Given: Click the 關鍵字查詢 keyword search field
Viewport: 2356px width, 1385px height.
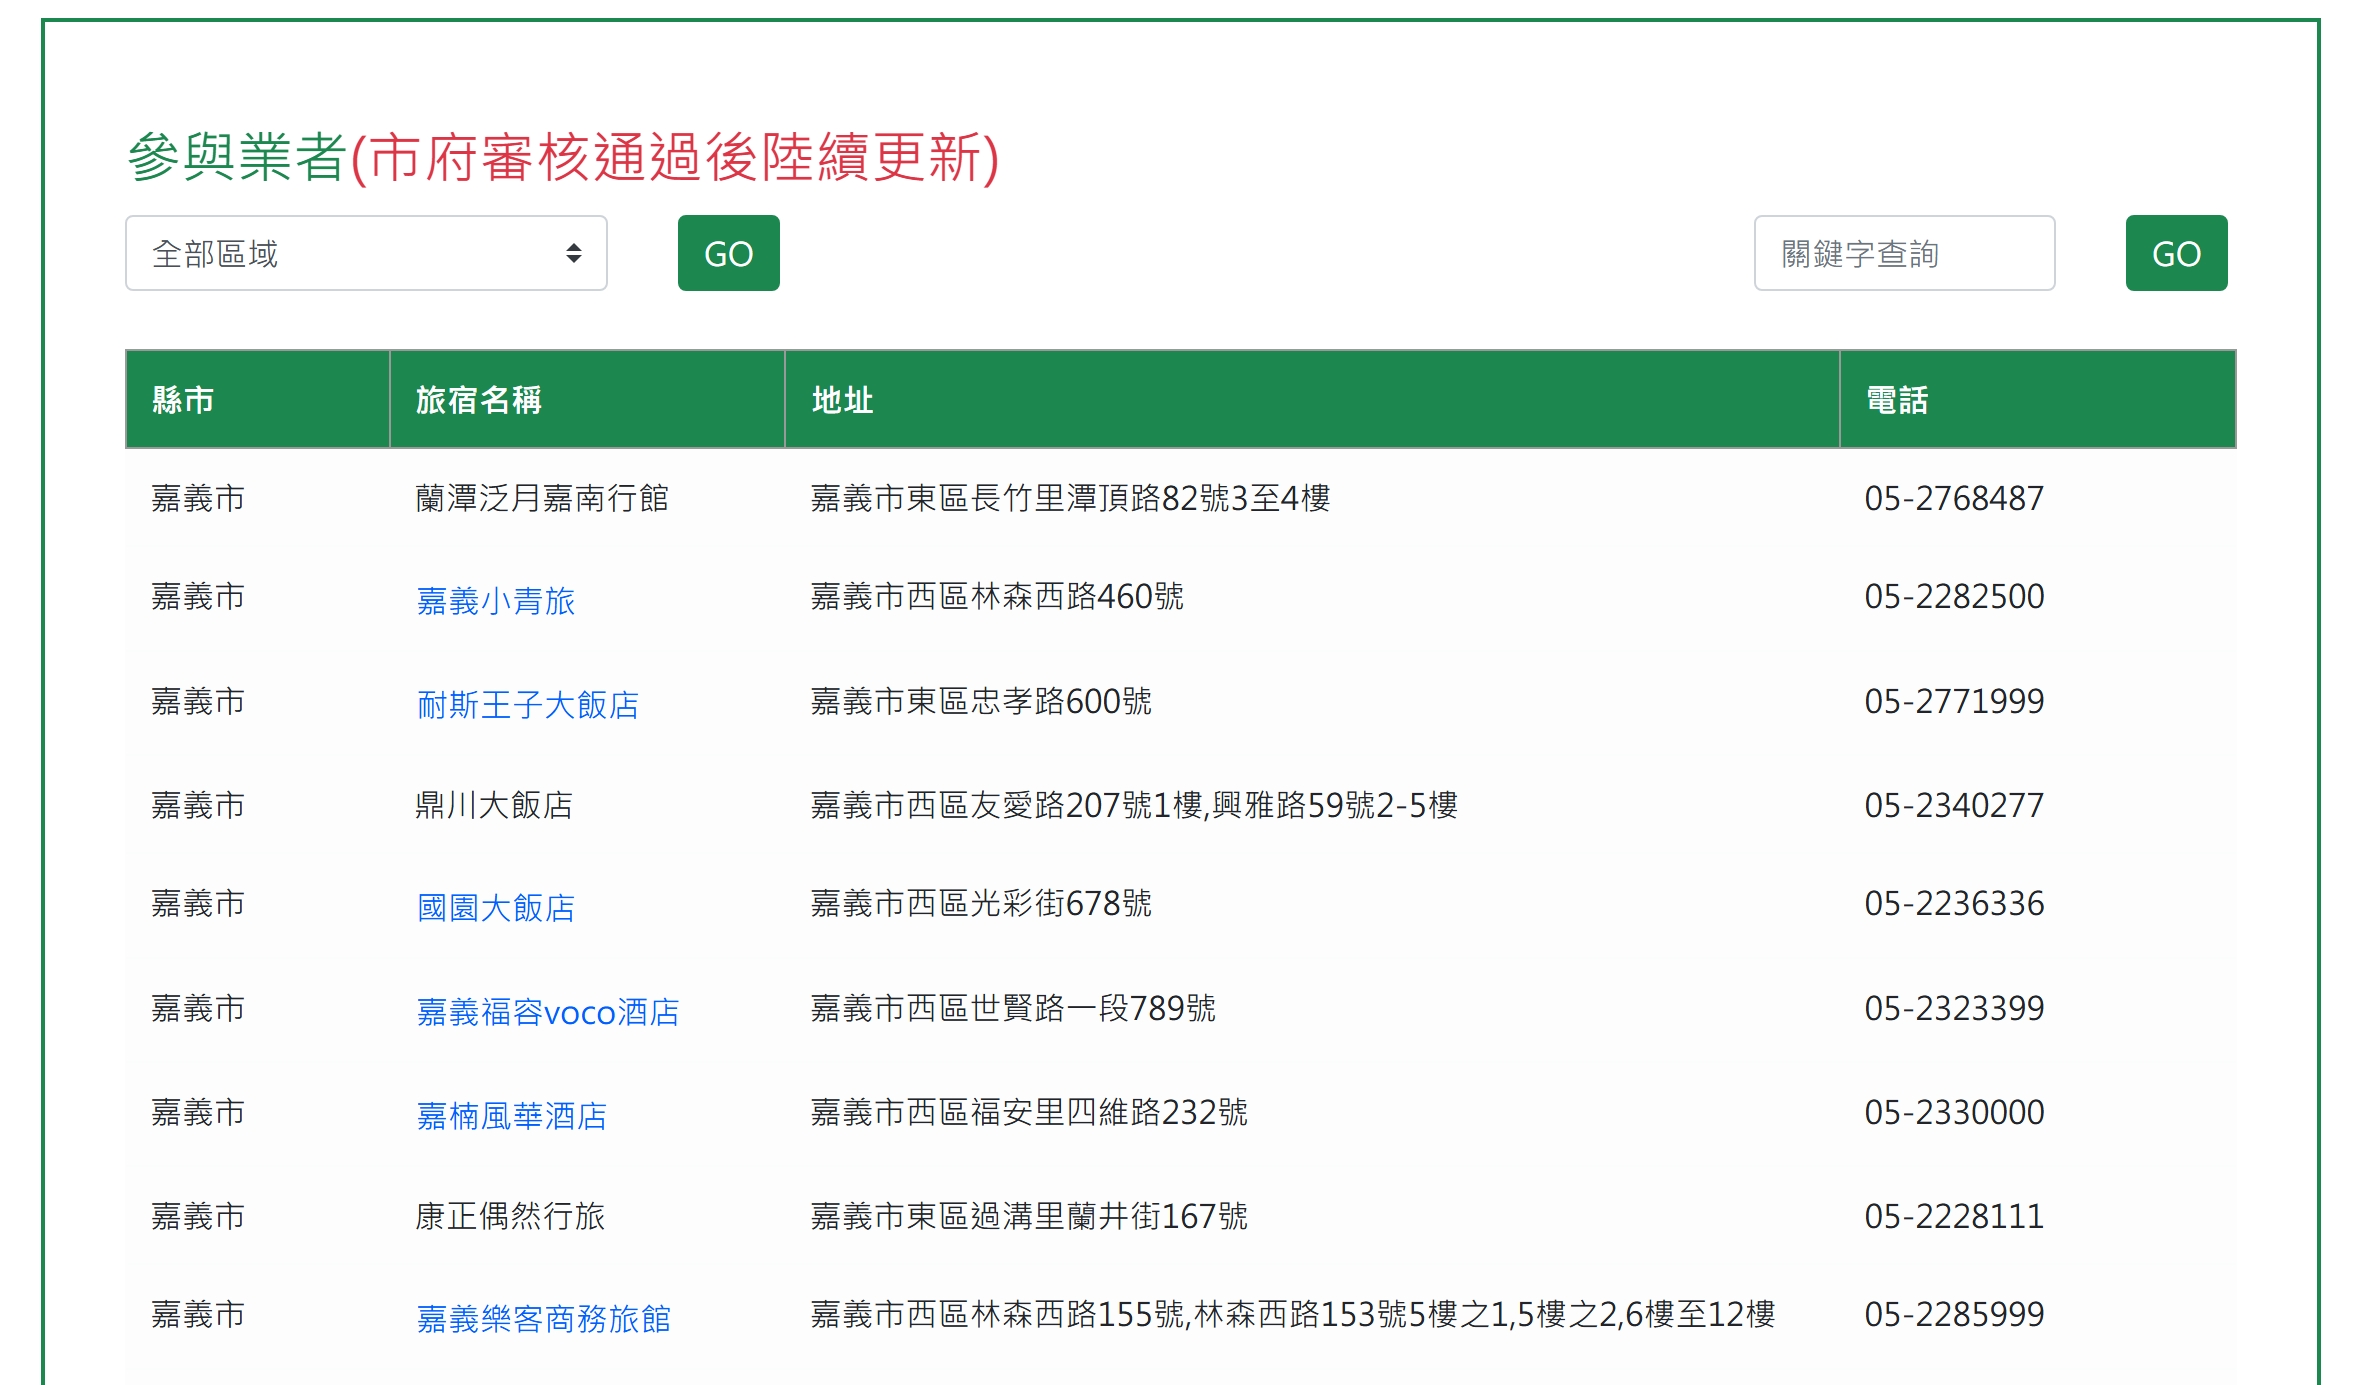Looking at the screenshot, I should pos(1903,253).
